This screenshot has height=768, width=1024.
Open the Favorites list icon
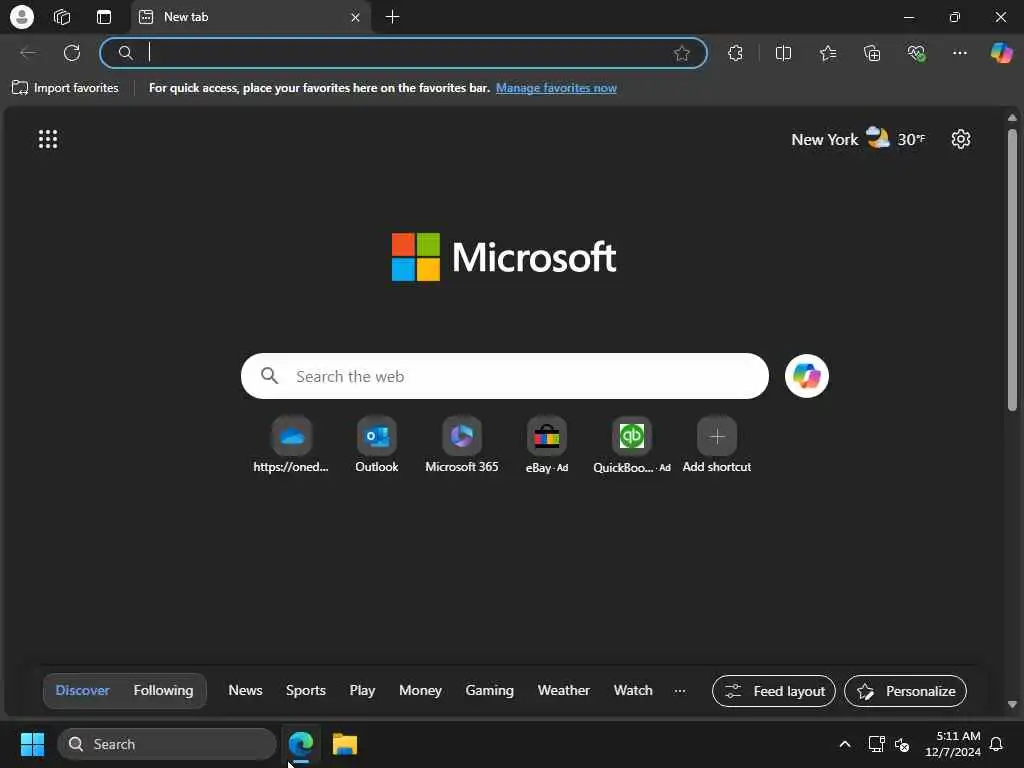tap(828, 53)
